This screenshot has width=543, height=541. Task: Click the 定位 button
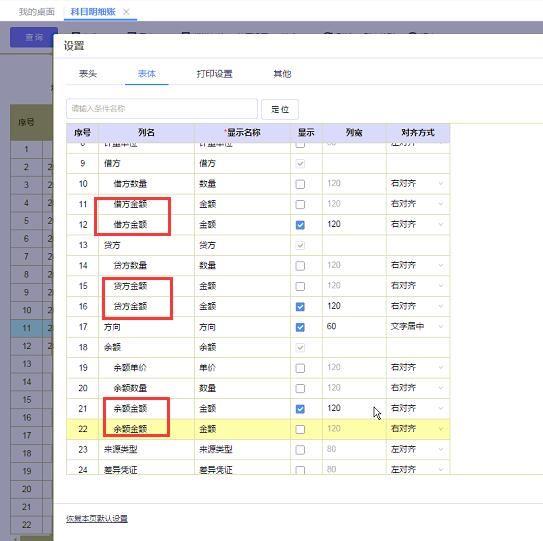pyautogui.click(x=280, y=109)
